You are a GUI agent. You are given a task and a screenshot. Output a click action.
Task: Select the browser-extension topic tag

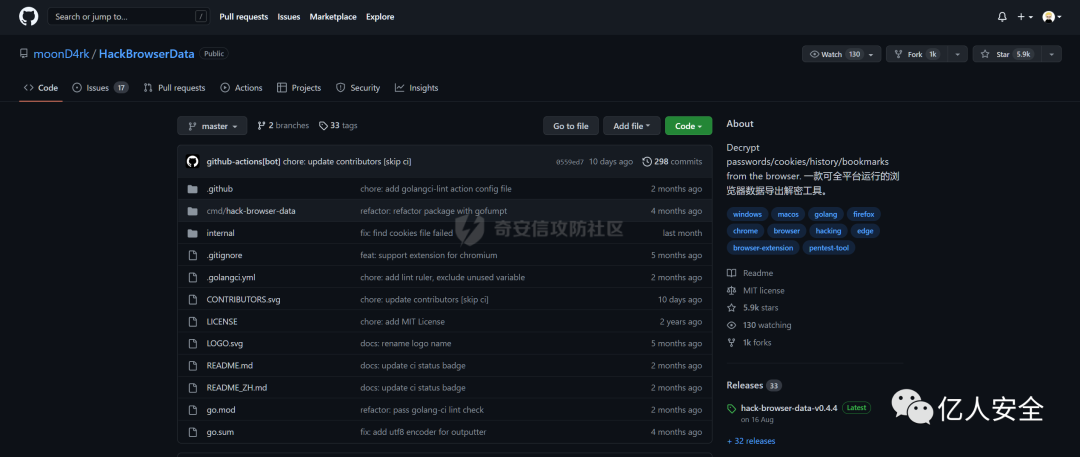[x=763, y=247]
